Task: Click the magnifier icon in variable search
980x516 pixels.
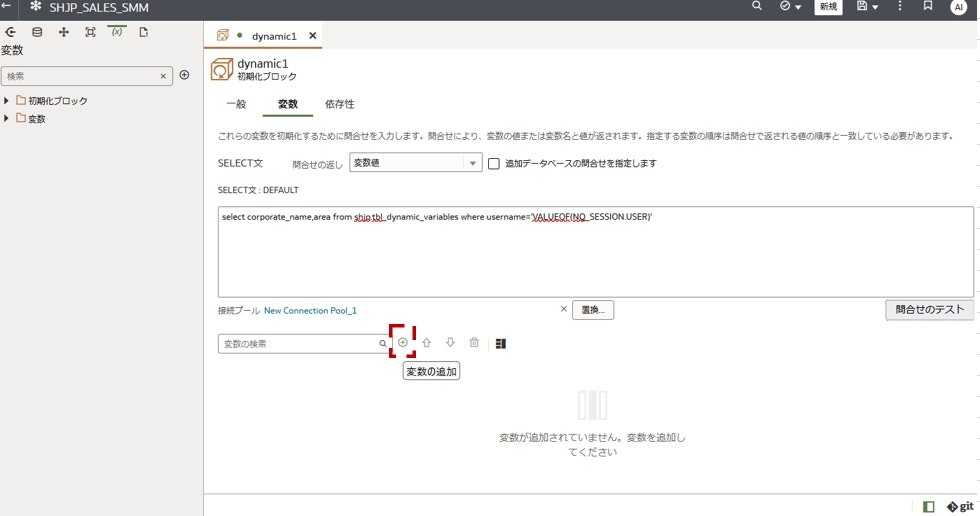Action: 382,344
